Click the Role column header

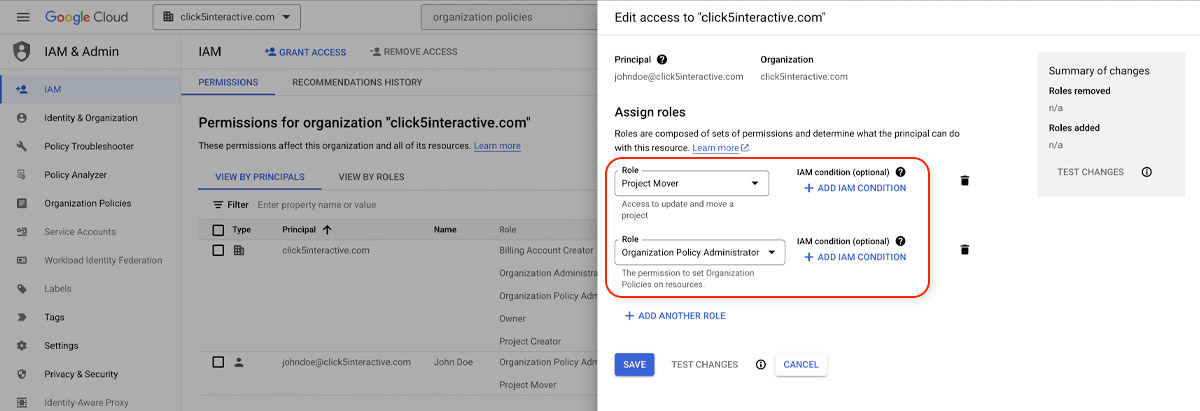click(x=508, y=229)
